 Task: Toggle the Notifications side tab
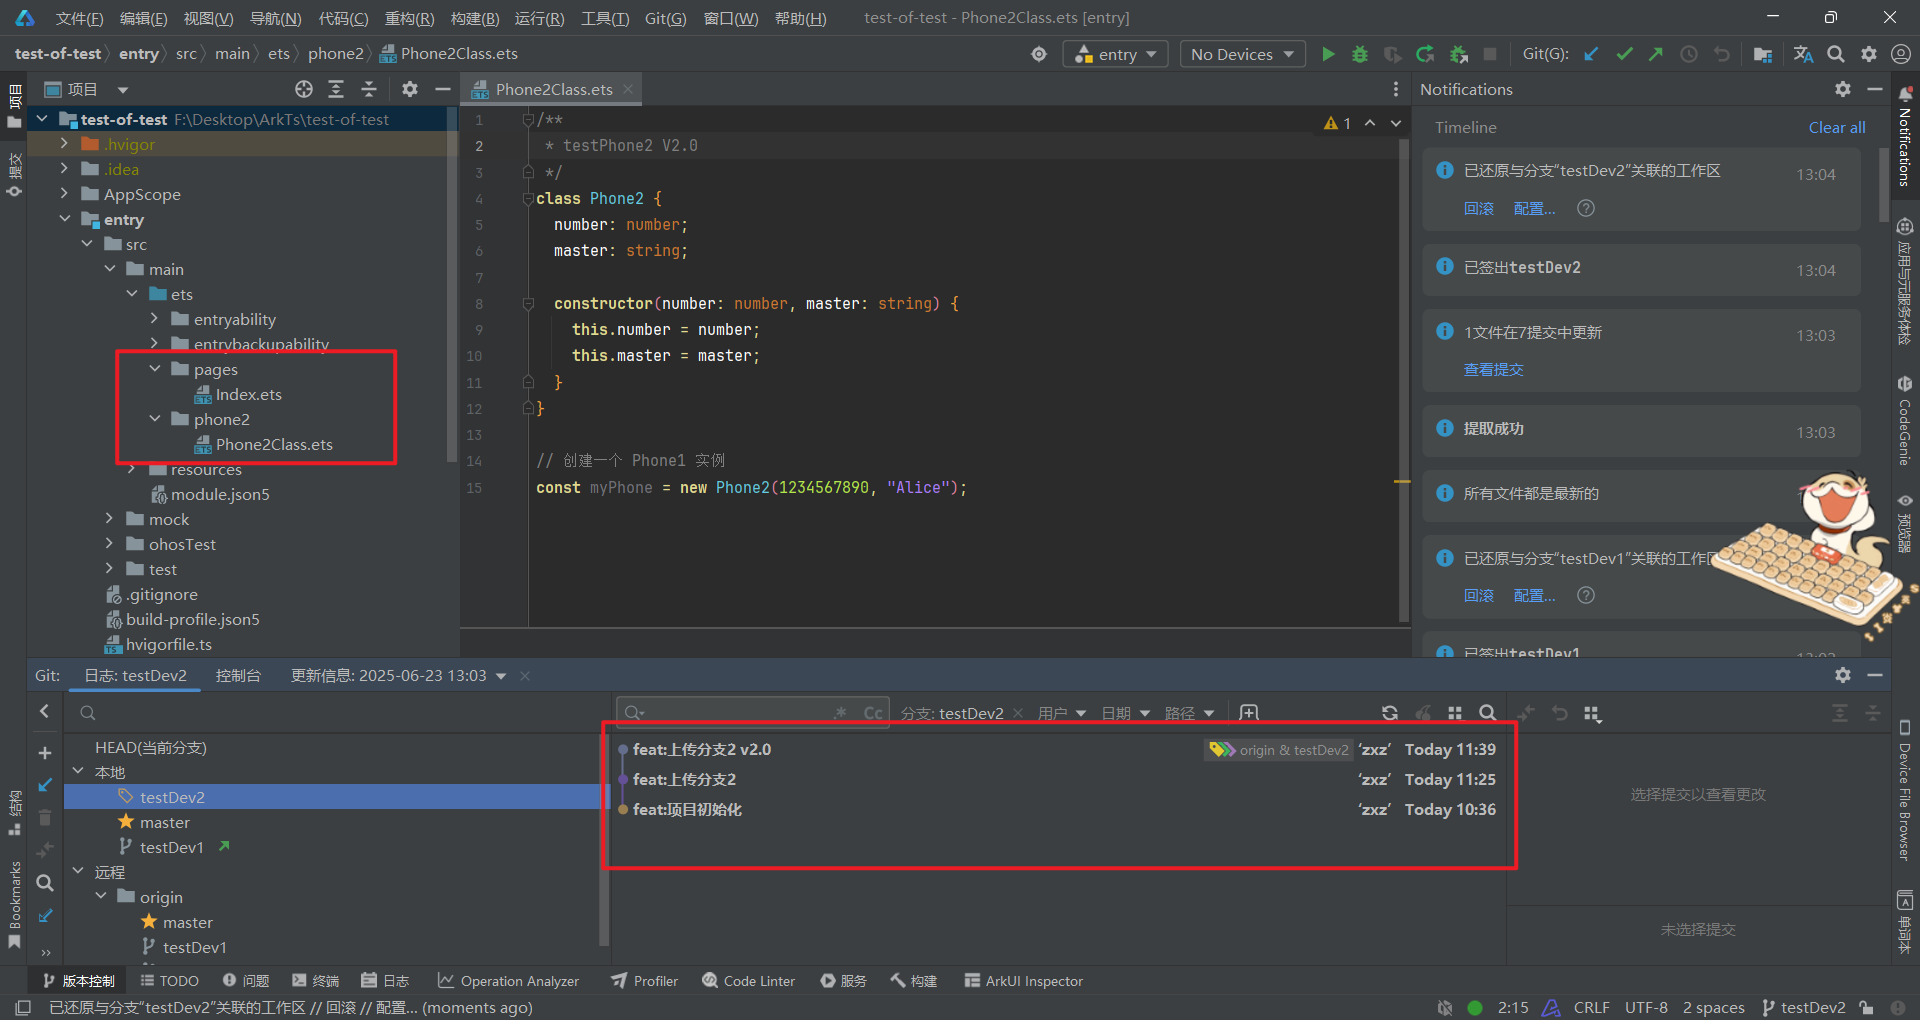1905,137
